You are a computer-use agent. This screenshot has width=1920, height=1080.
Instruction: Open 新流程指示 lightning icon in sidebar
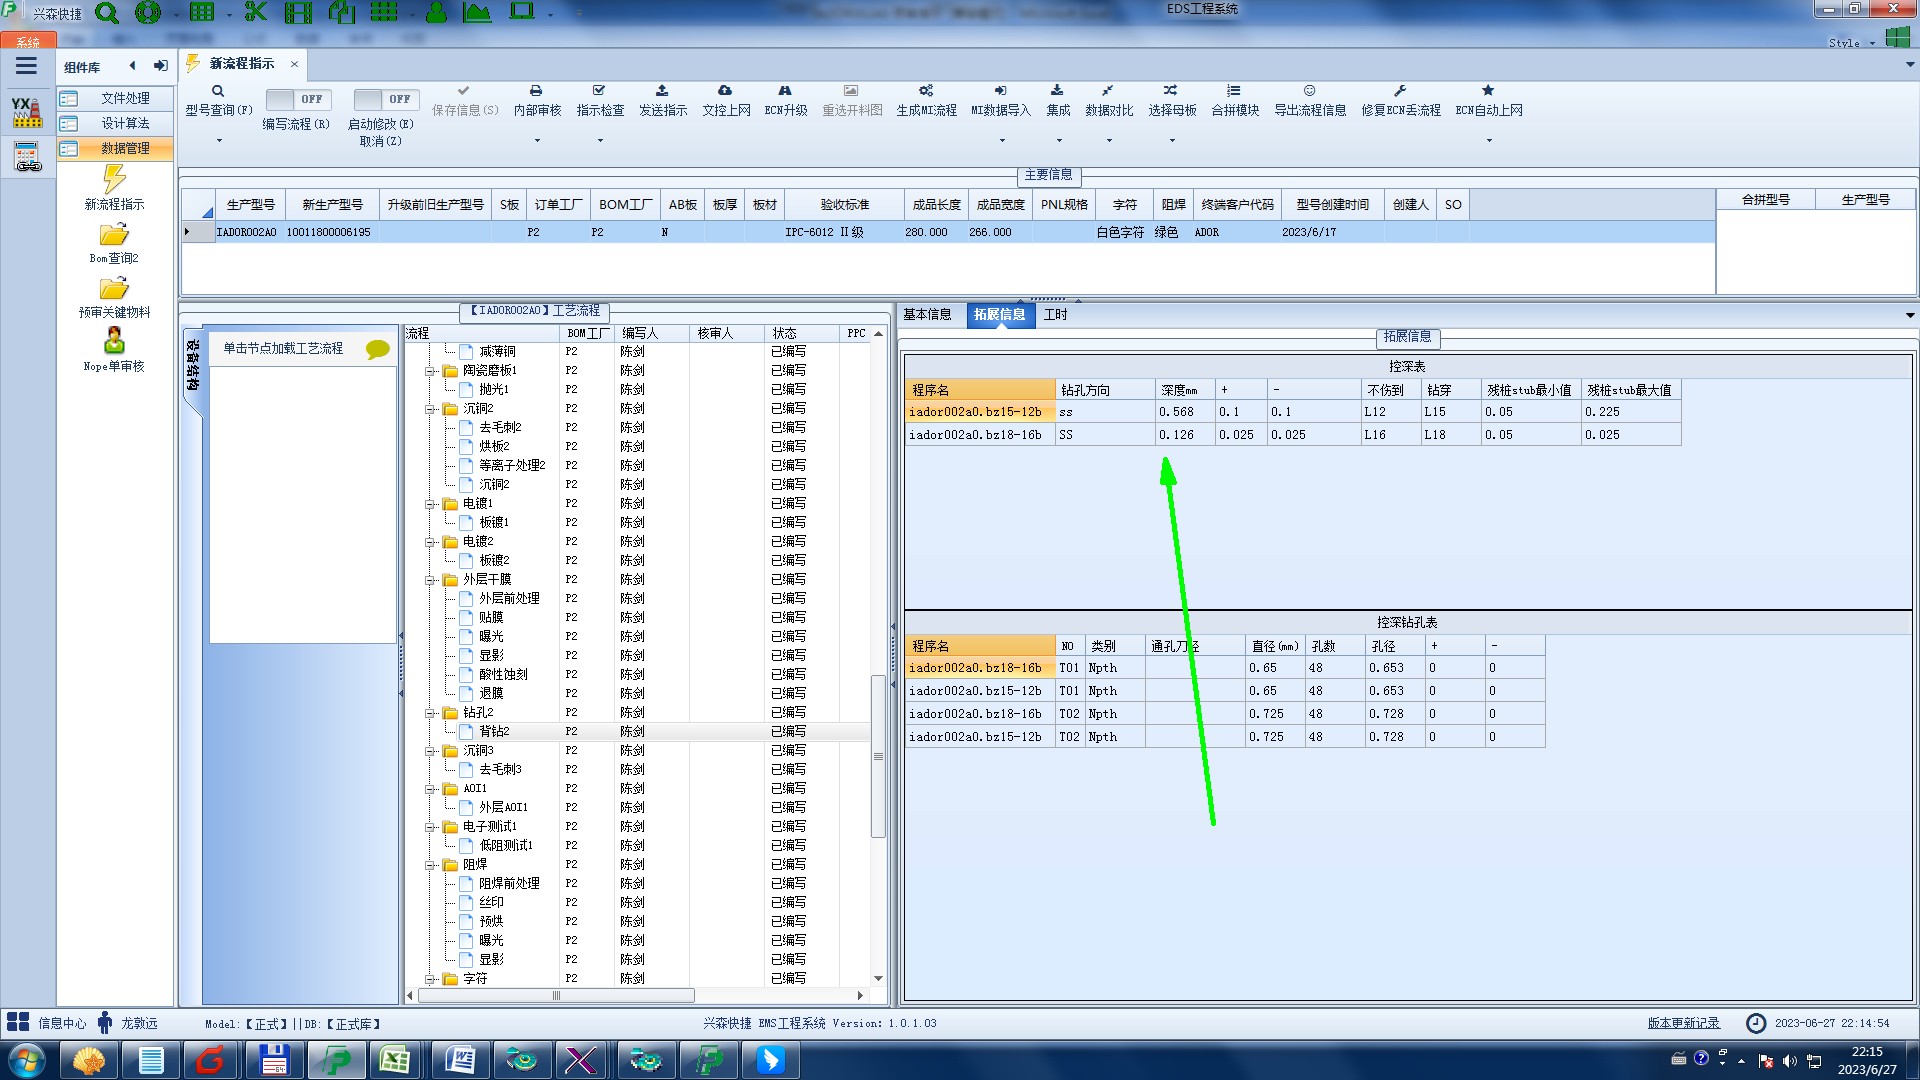[114, 180]
